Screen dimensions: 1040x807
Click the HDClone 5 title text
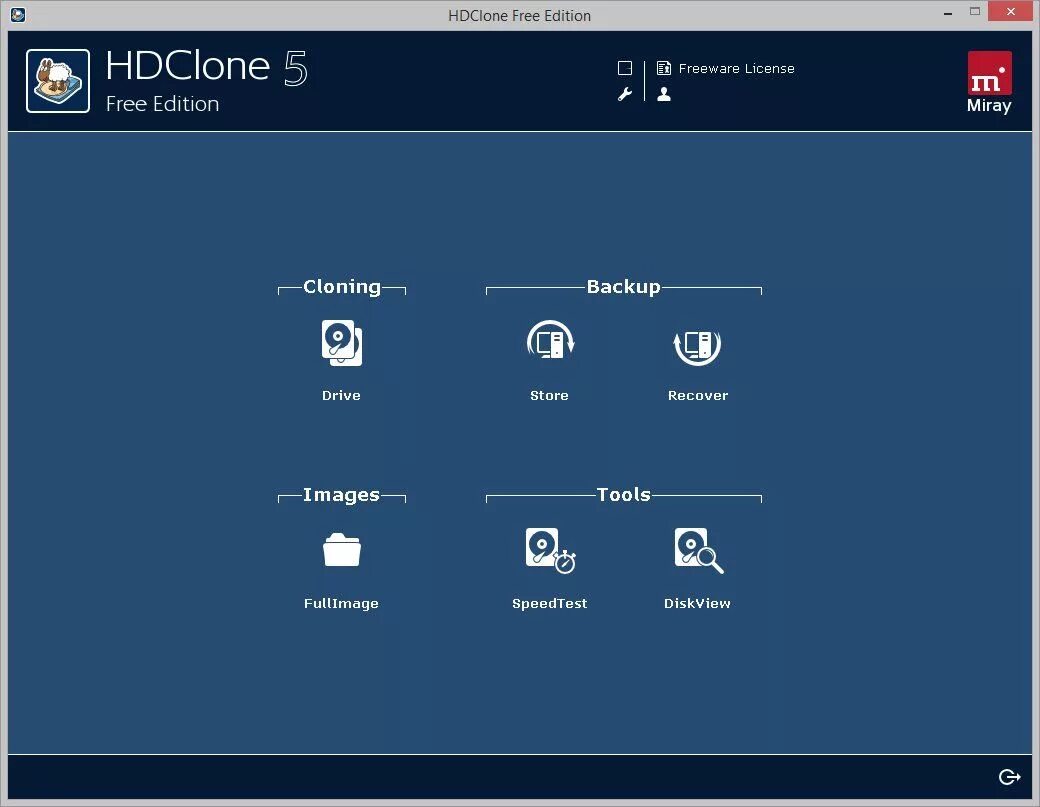coord(207,66)
